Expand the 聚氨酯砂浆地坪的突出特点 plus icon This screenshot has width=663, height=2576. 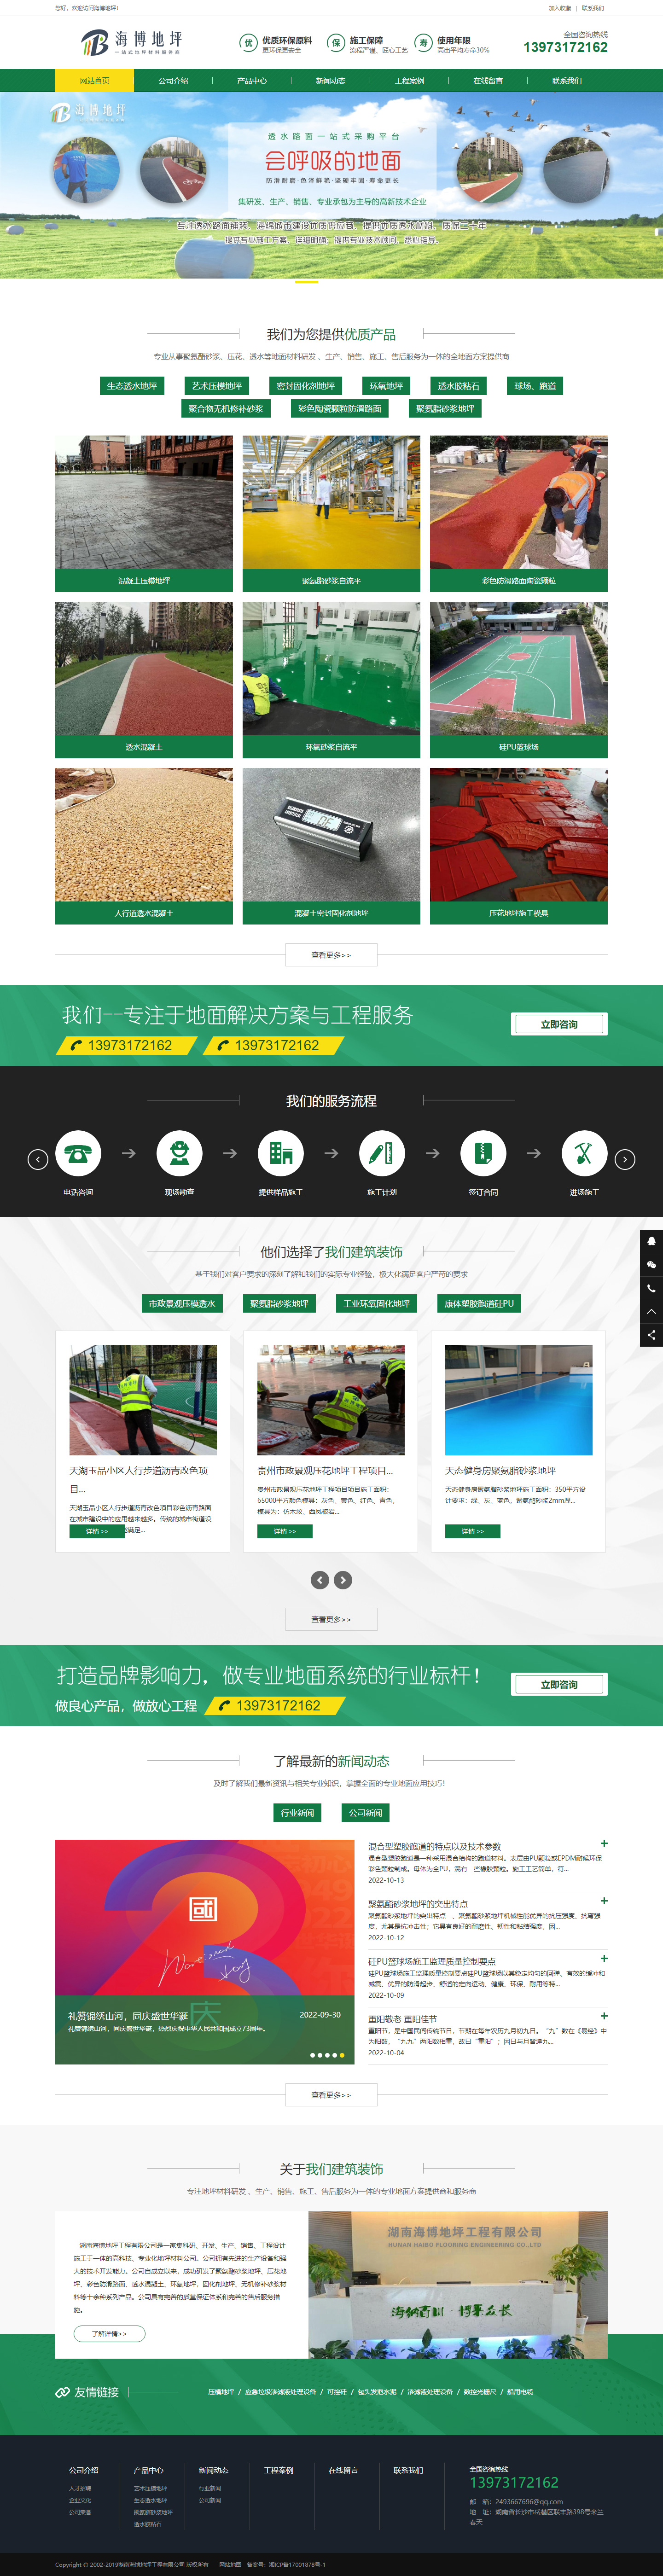click(x=604, y=1901)
